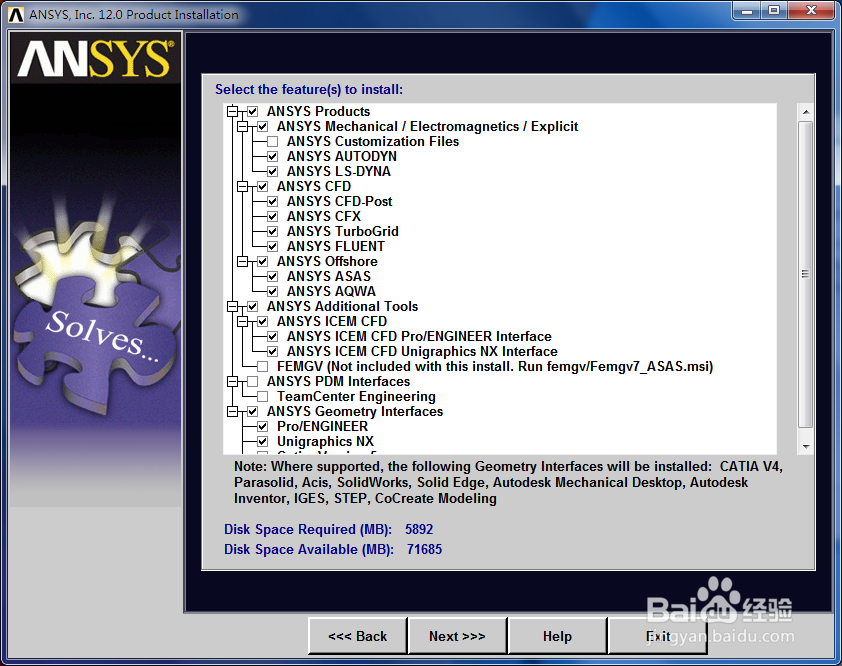Click the feature list scrollbar thumb

805,274
